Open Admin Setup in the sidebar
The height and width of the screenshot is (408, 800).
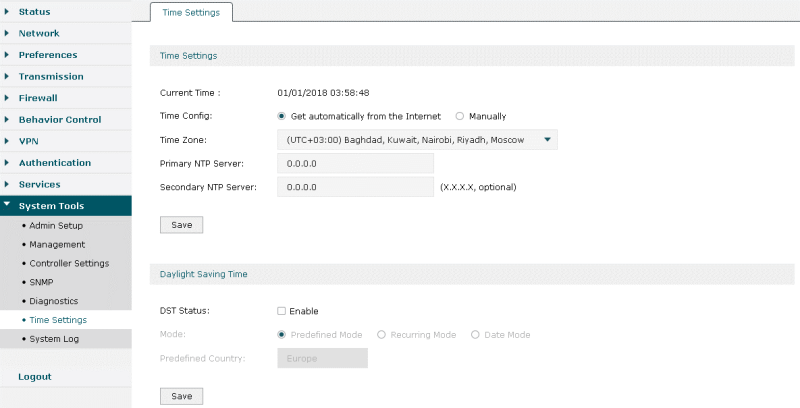click(x=56, y=225)
